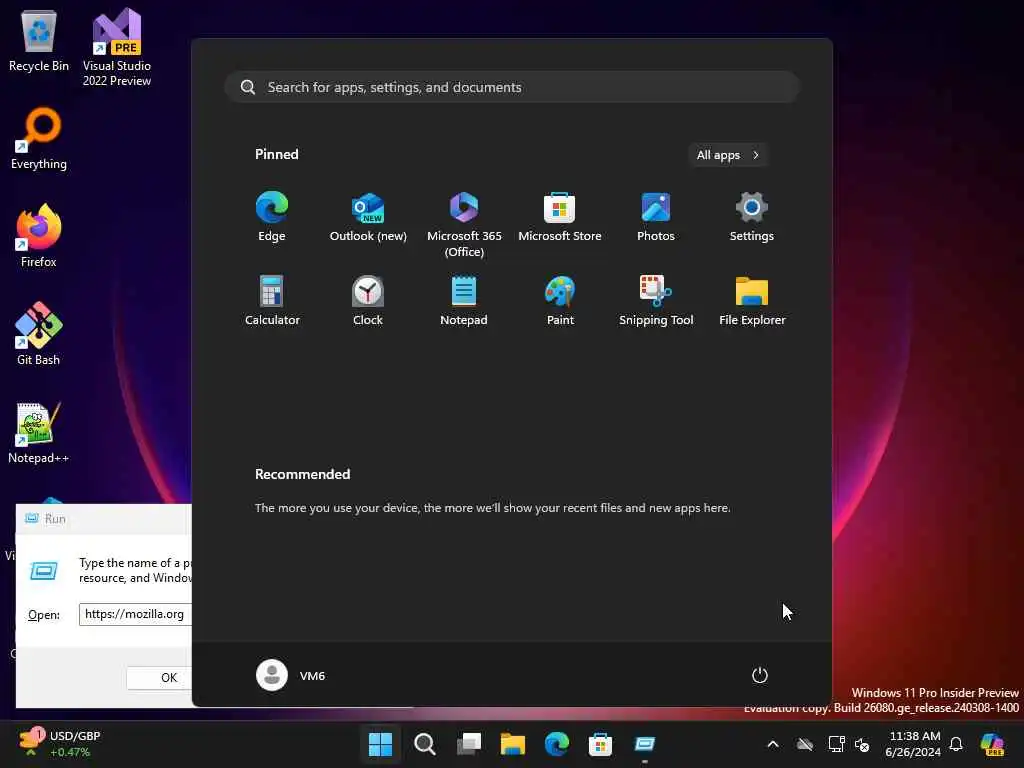This screenshot has width=1024, height=768.
Task: Launch the Snipping Tool
Action: (x=656, y=301)
